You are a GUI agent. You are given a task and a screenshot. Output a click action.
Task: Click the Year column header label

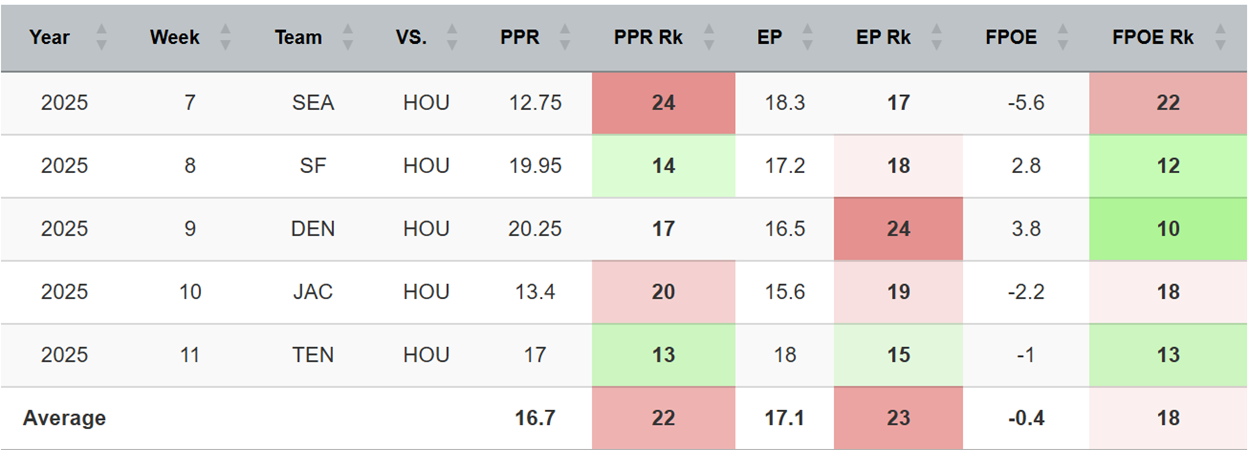50,38
